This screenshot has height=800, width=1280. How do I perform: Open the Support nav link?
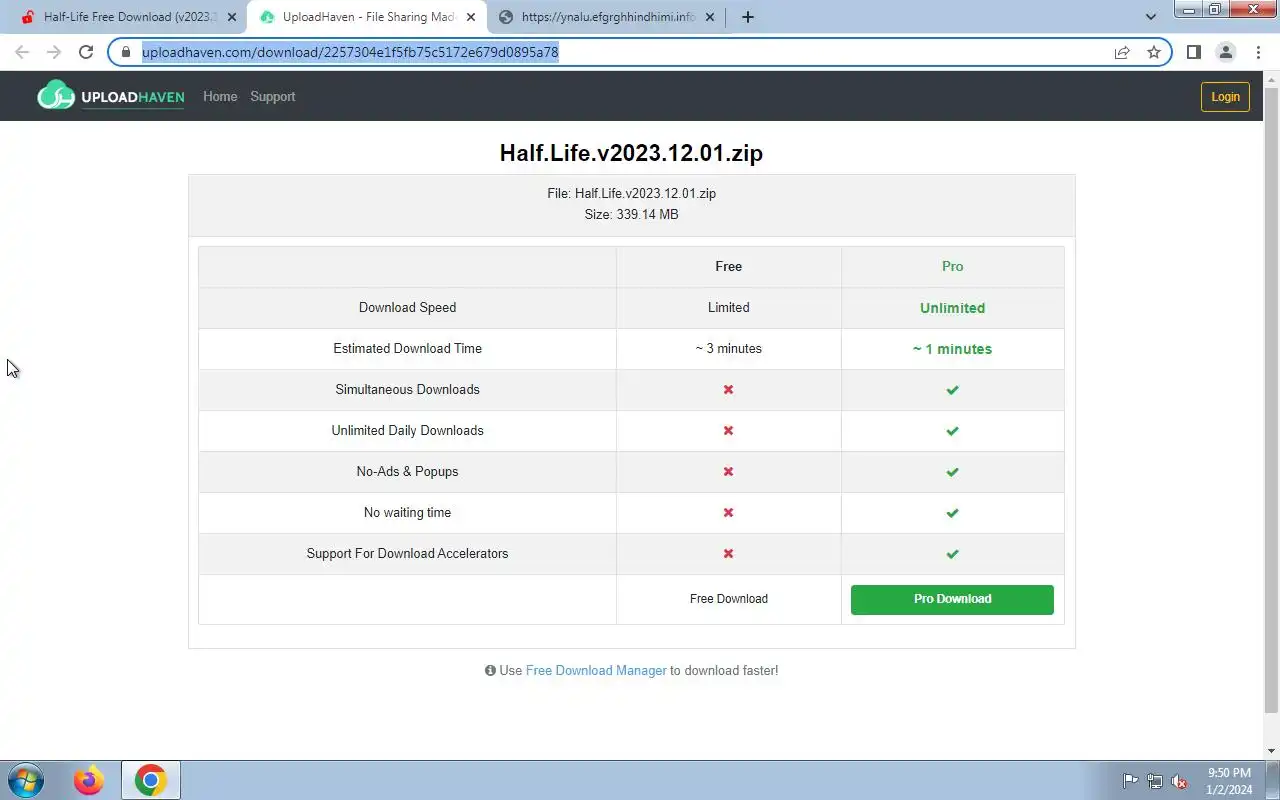pyautogui.click(x=272, y=96)
